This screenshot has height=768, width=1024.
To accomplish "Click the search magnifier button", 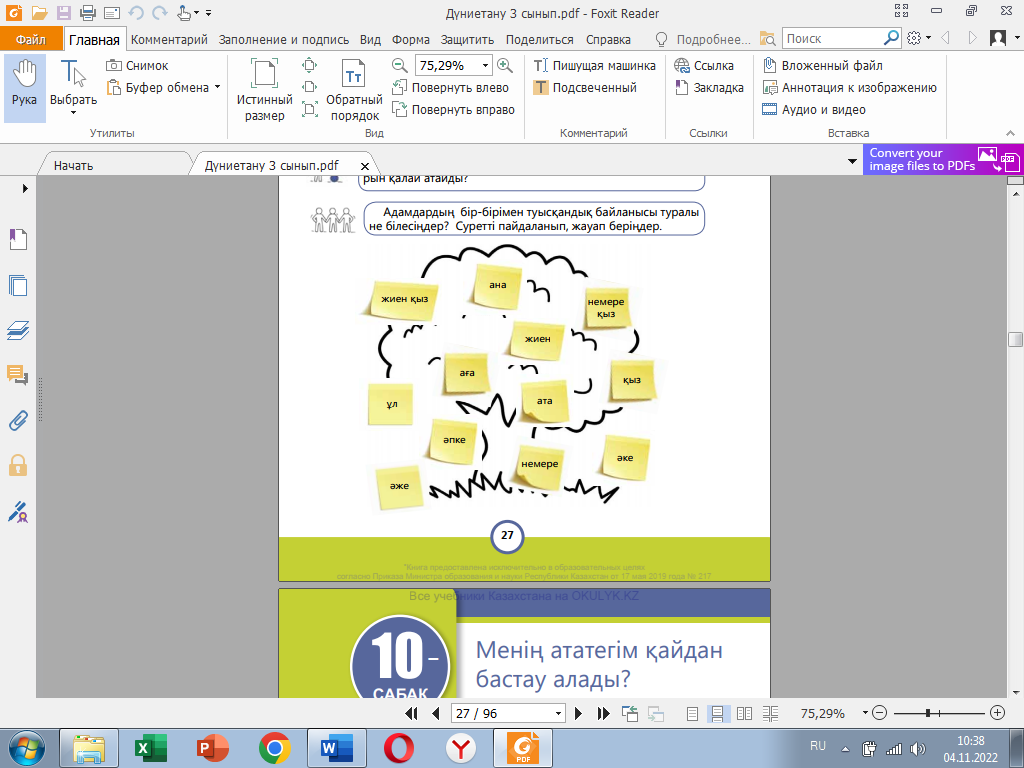I will [892, 39].
